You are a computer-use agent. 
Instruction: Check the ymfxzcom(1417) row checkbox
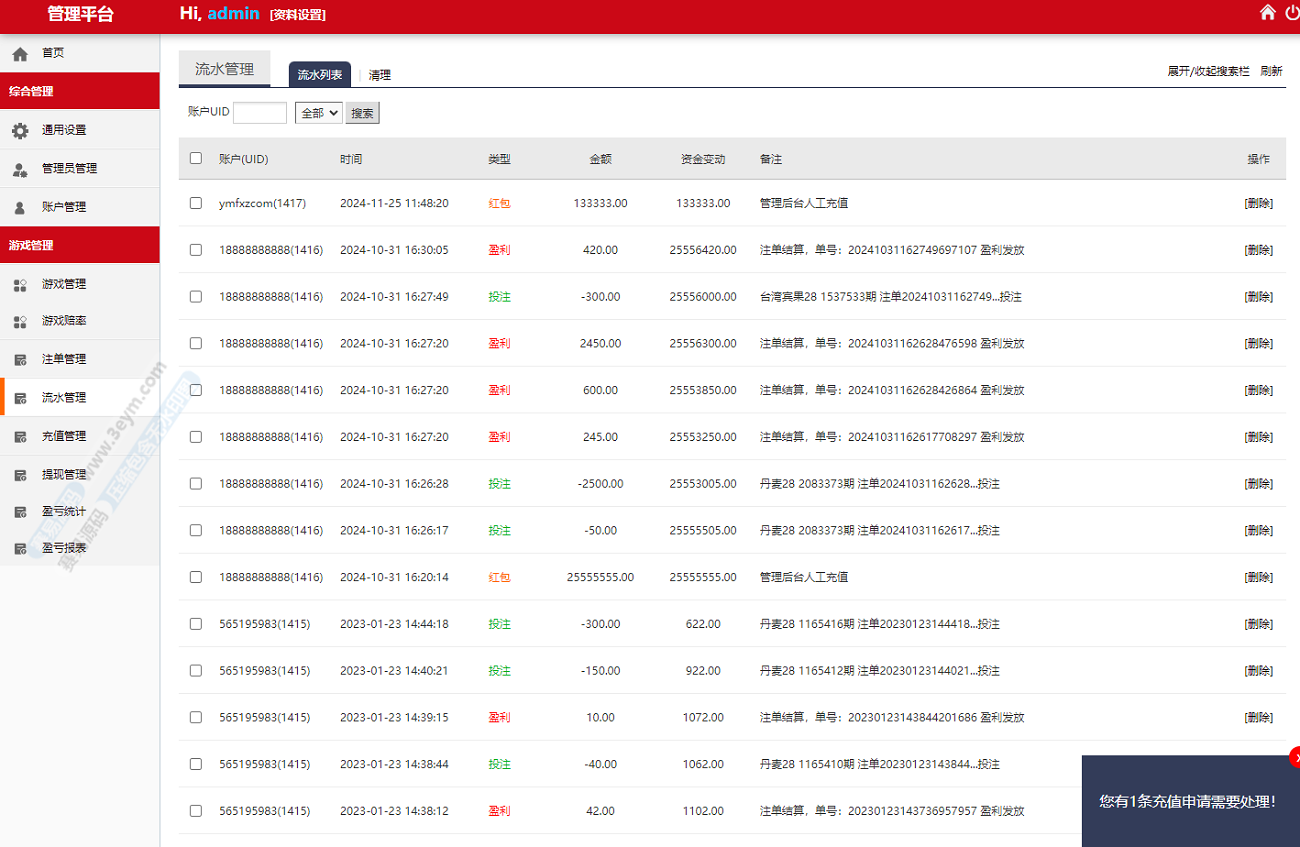click(x=196, y=203)
